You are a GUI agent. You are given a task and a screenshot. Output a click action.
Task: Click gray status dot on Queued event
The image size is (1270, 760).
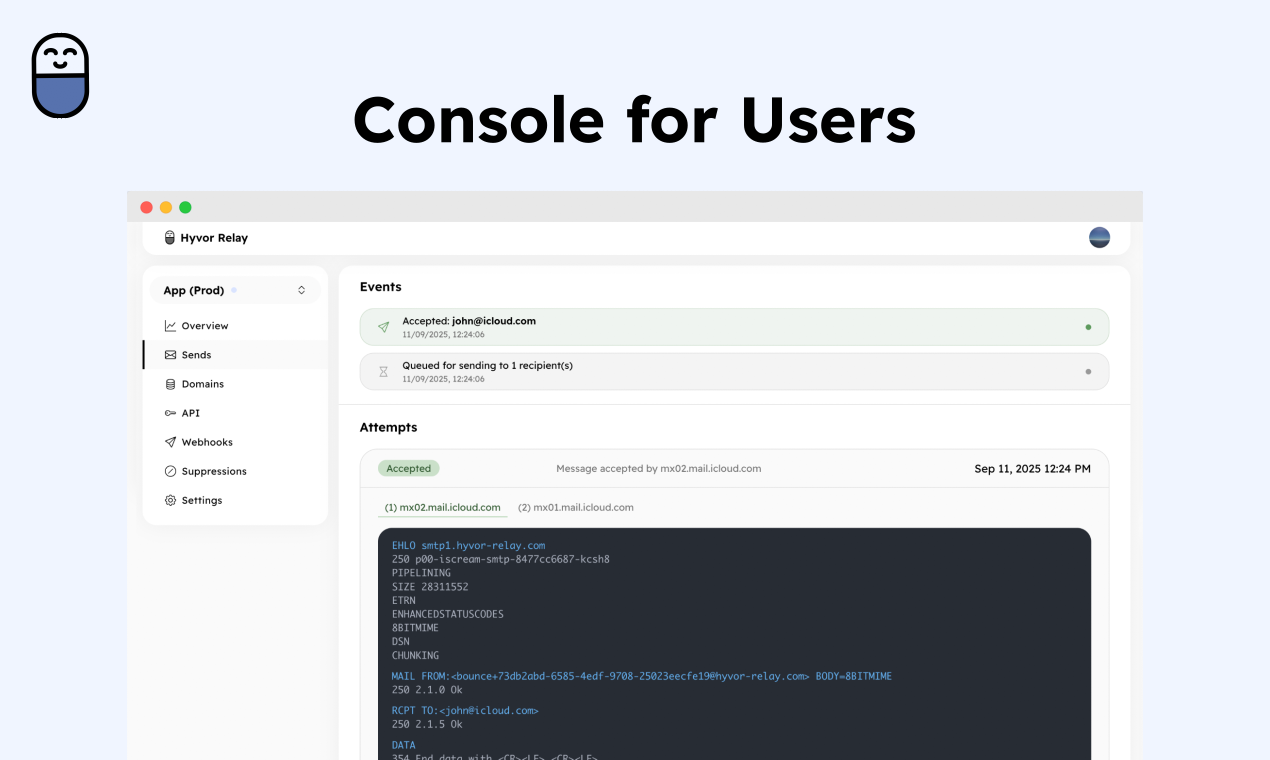pos(1088,372)
